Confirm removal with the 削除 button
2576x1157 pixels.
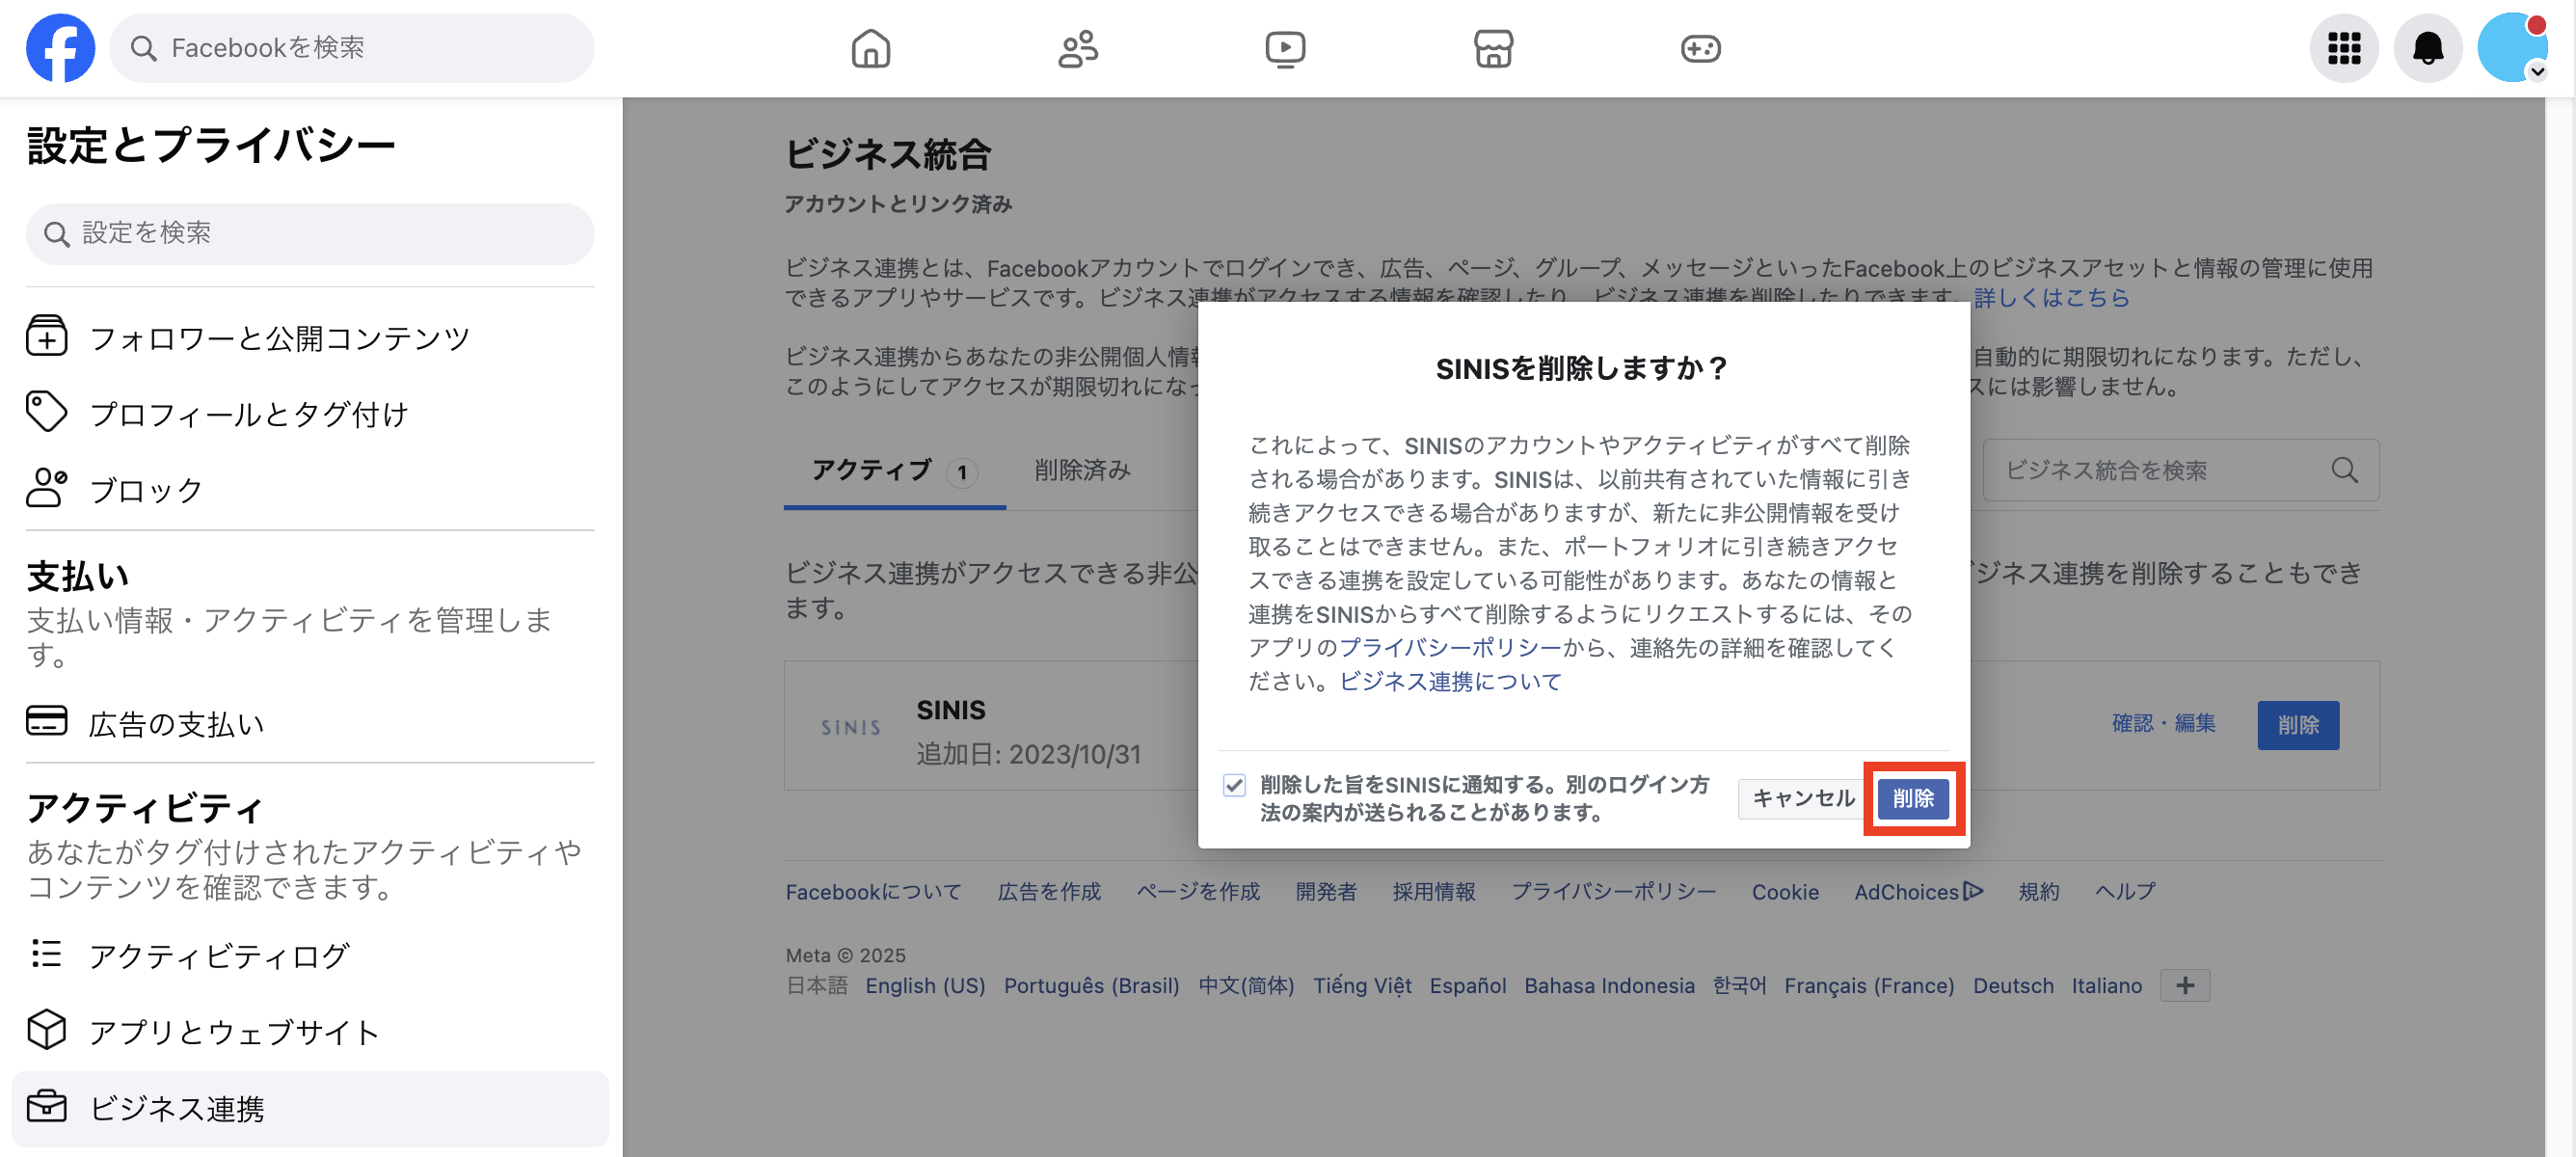tap(1913, 798)
